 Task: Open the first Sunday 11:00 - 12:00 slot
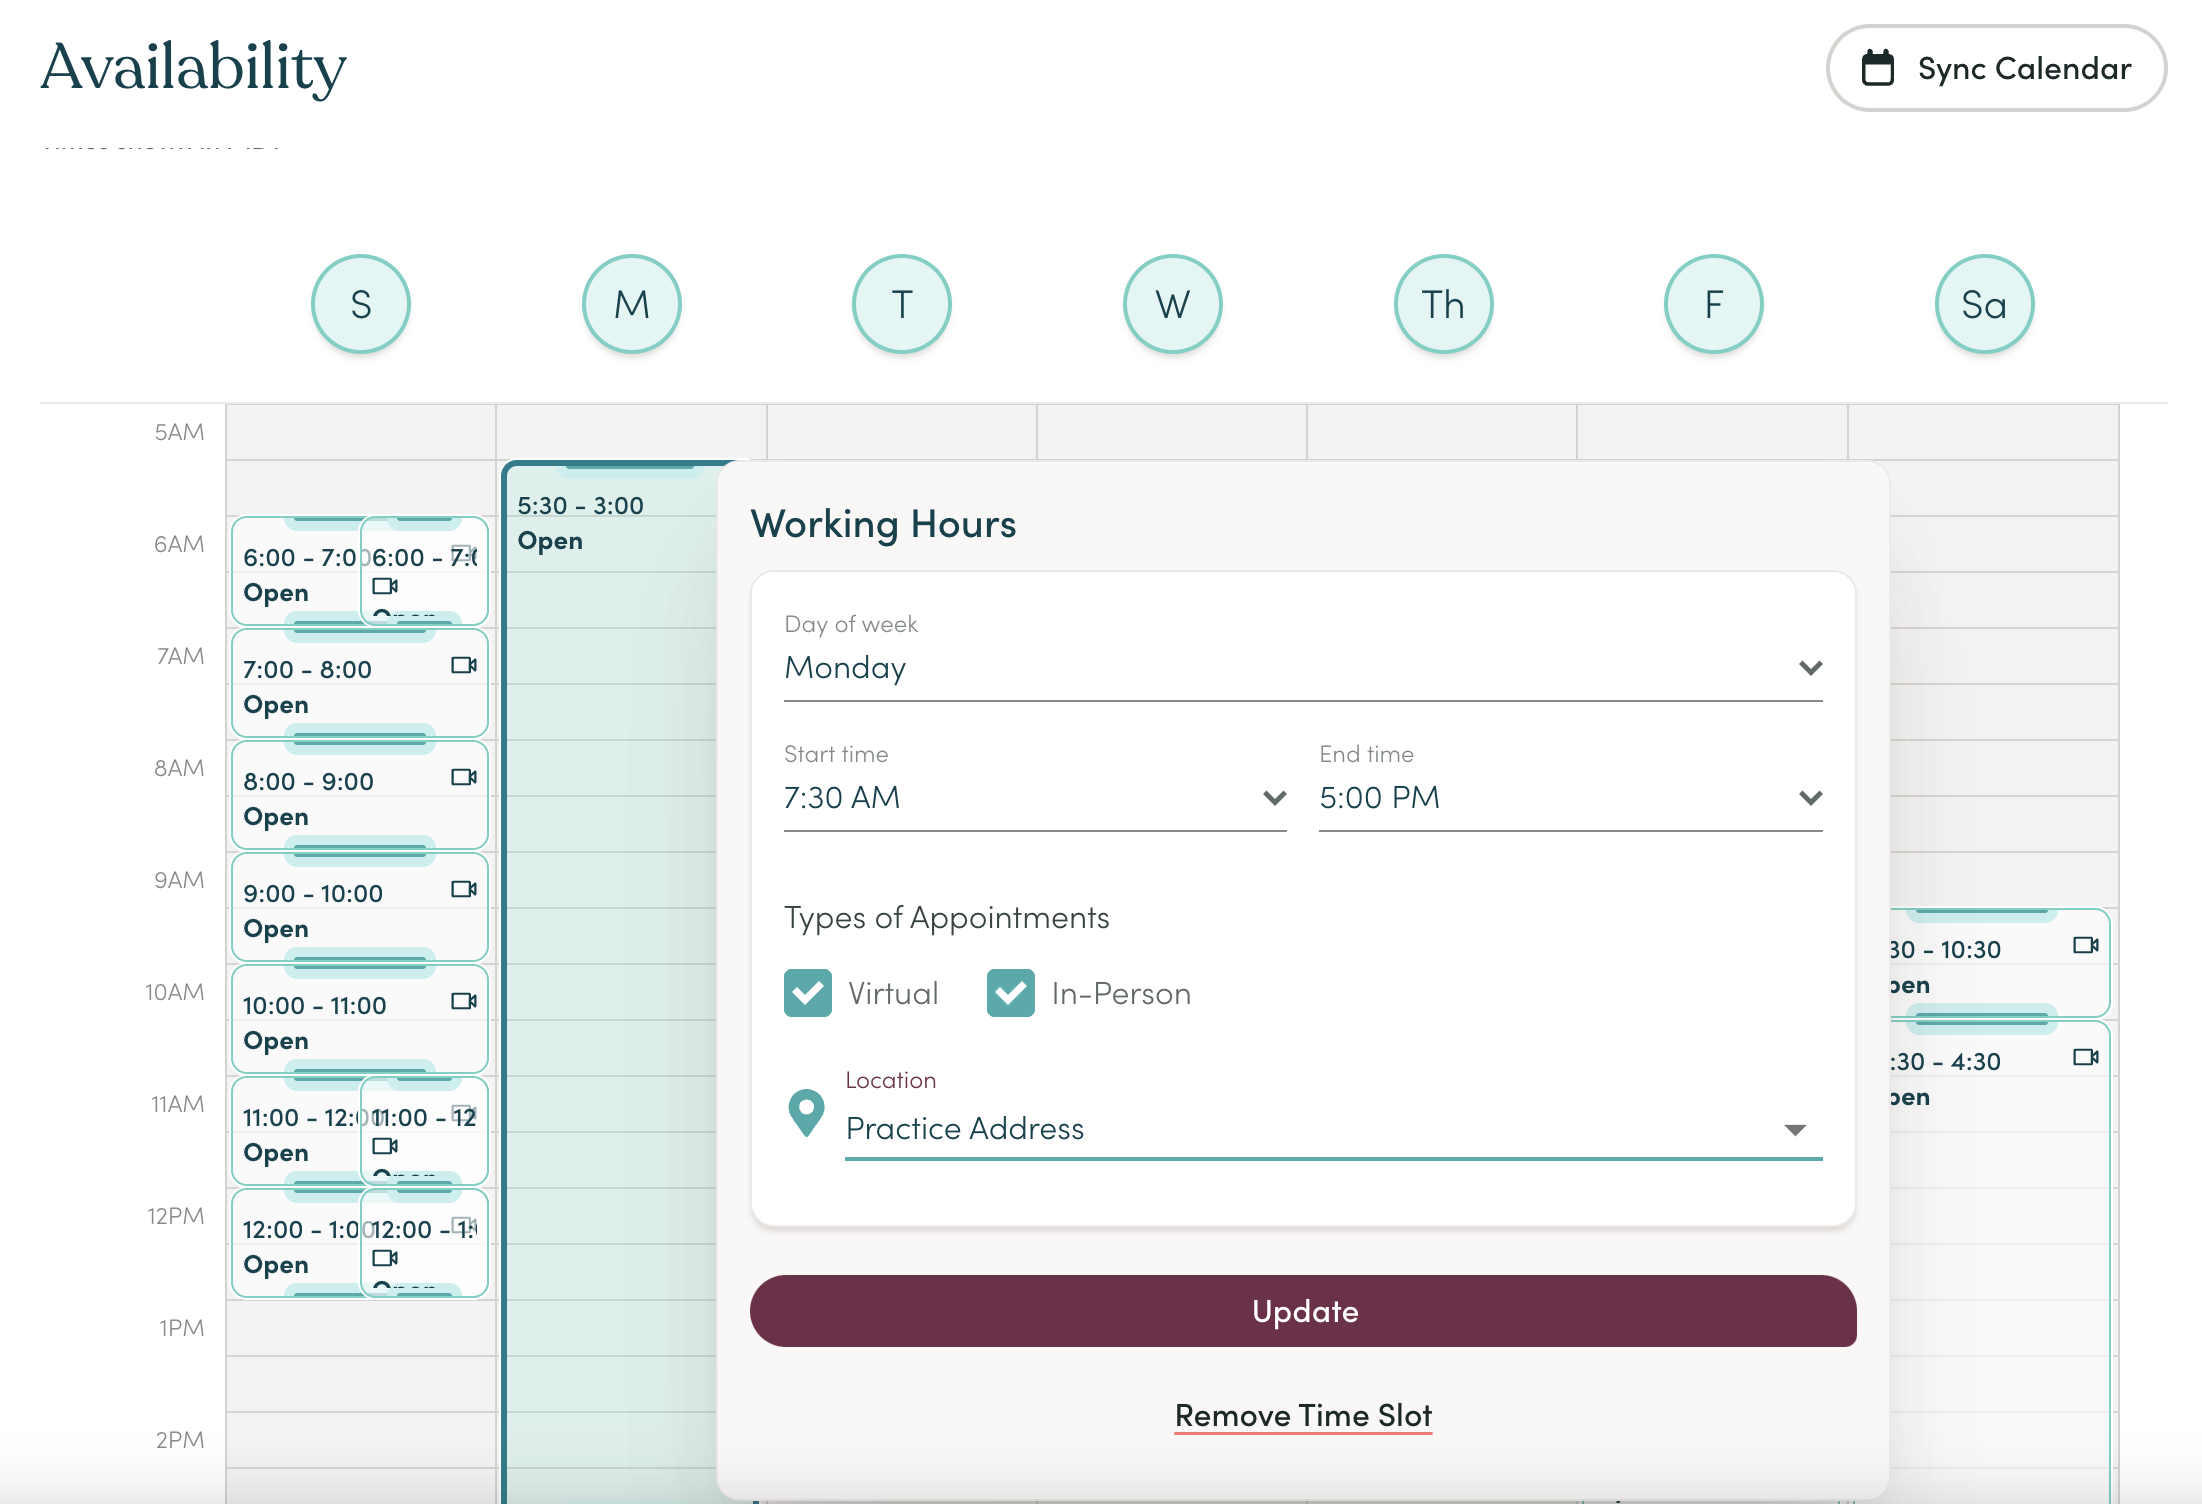[296, 1132]
